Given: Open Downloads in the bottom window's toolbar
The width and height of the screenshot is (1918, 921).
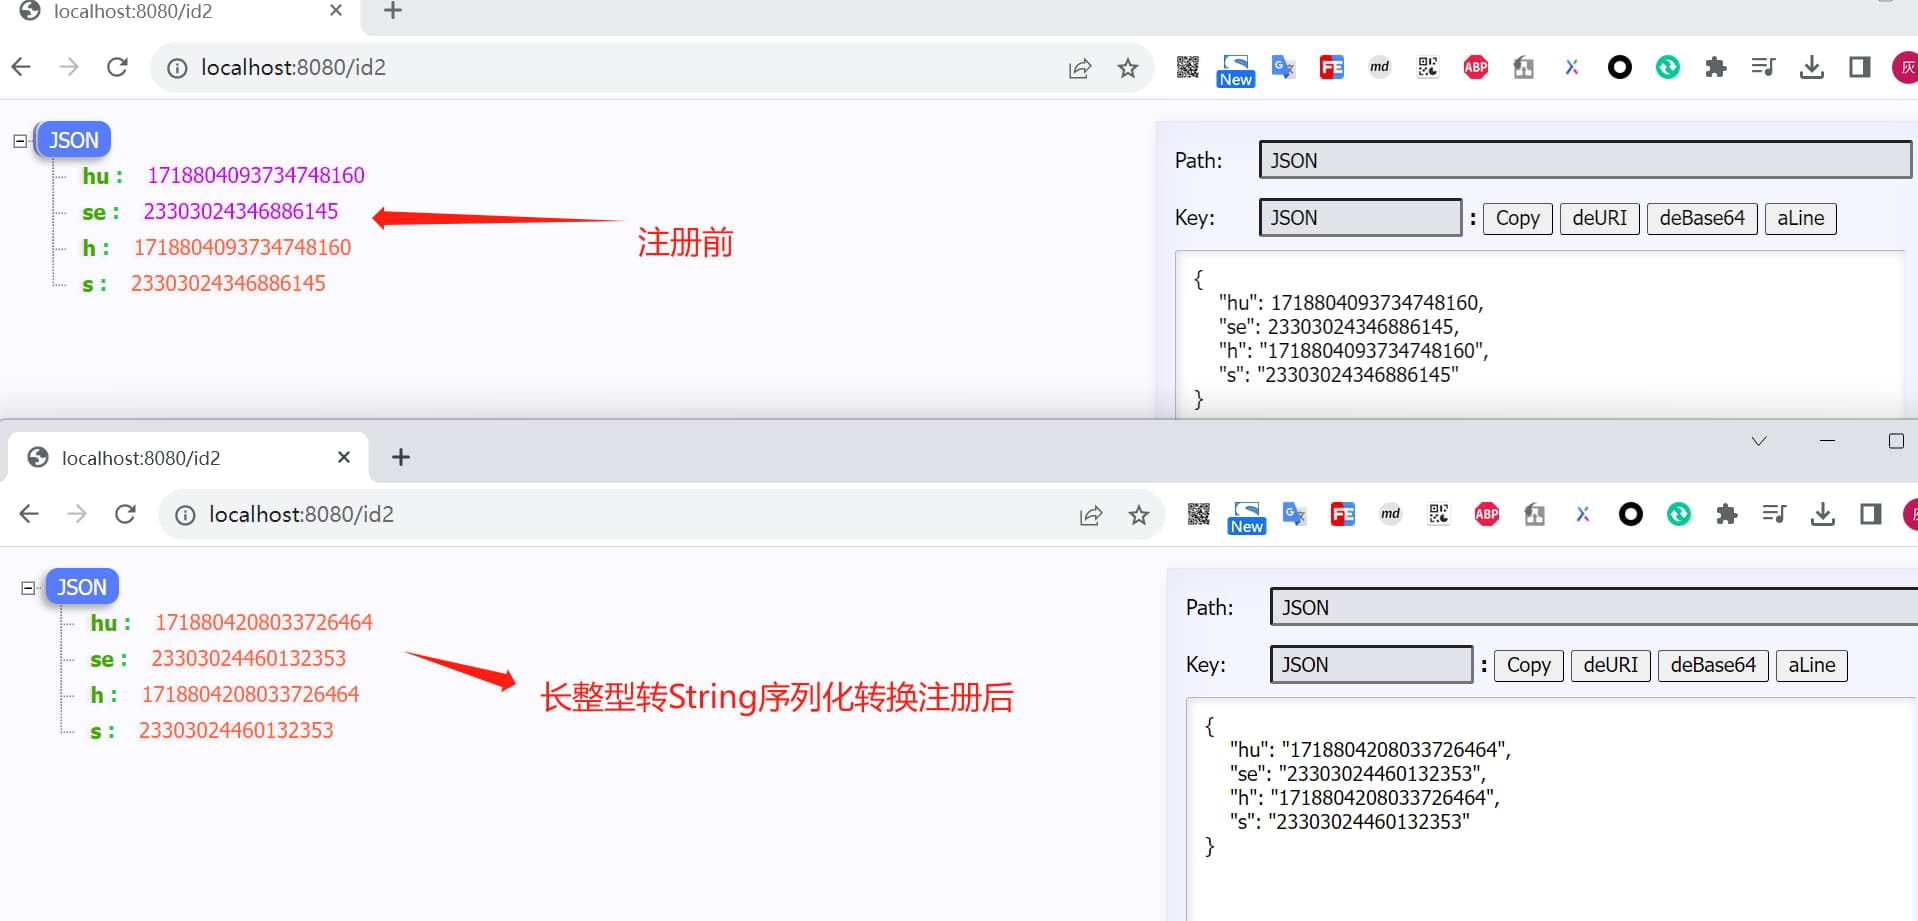Looking at the screenshot, I should (x=1822, y=514).
